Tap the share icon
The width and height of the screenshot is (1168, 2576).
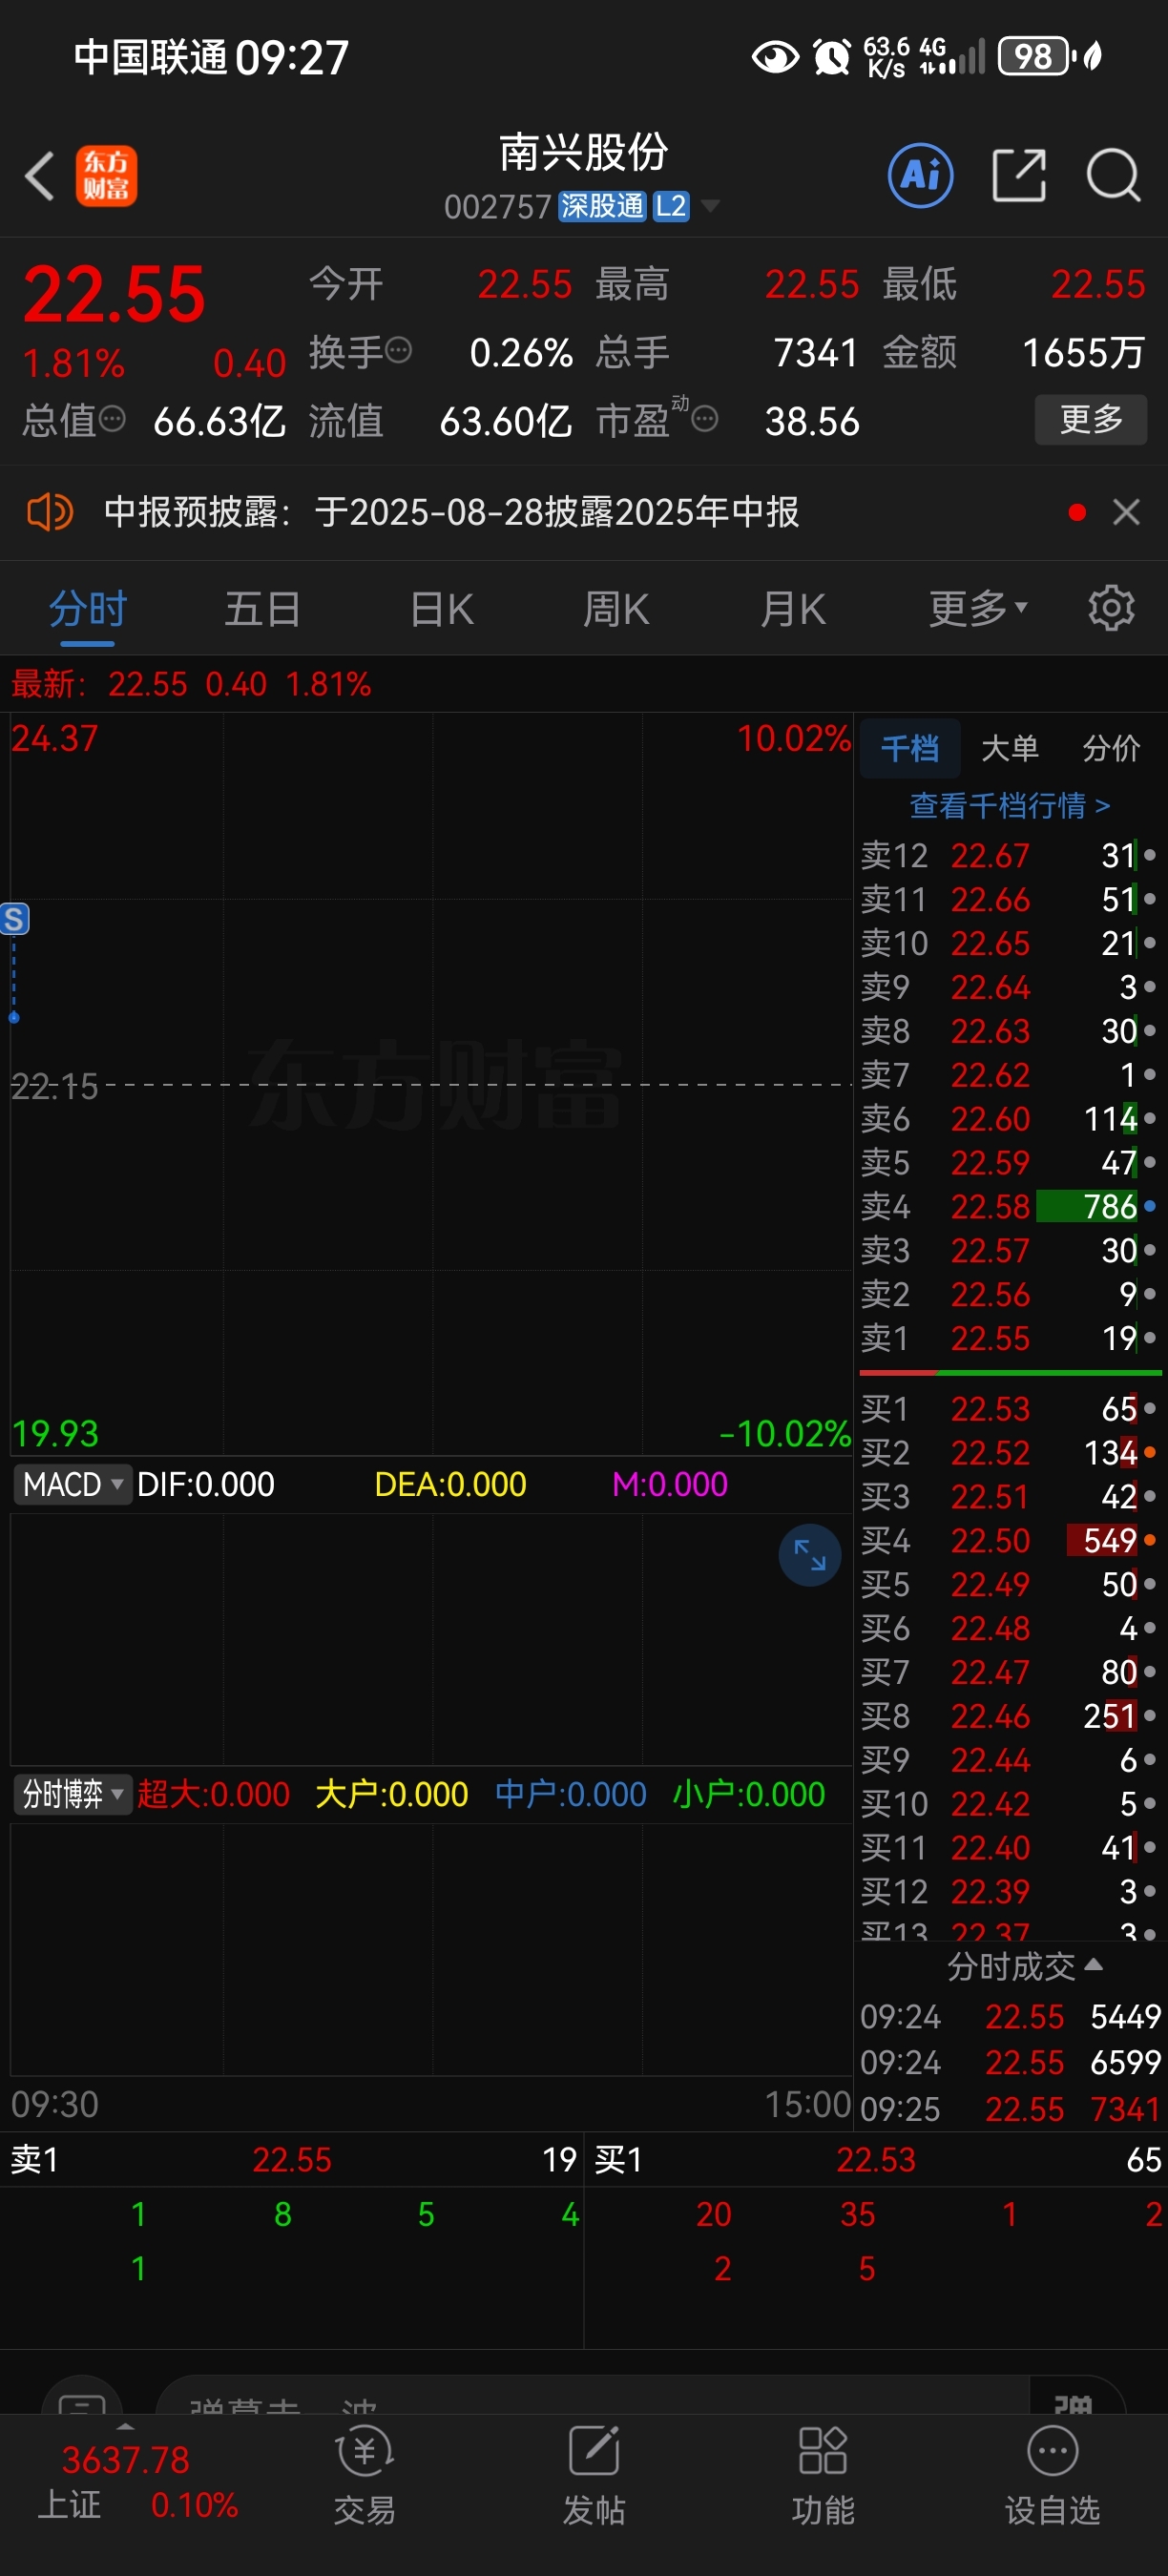pos(1019,176)
